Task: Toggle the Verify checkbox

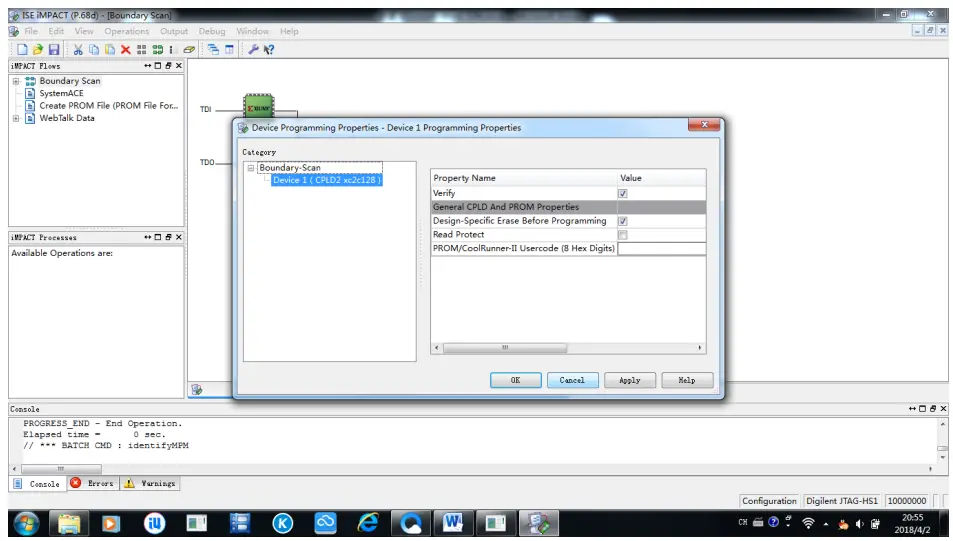Action: [x=622, y=193]
